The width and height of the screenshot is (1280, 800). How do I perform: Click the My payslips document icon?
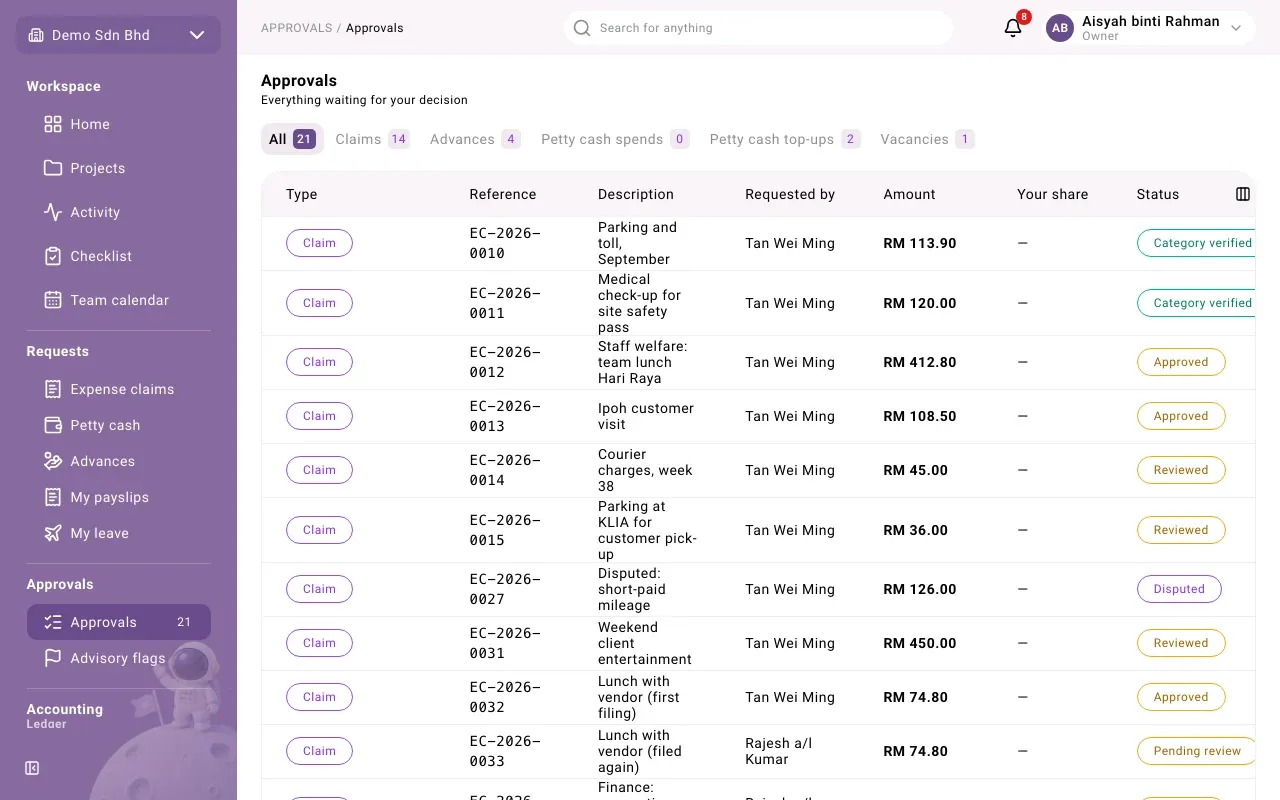[x=53, y=497]
